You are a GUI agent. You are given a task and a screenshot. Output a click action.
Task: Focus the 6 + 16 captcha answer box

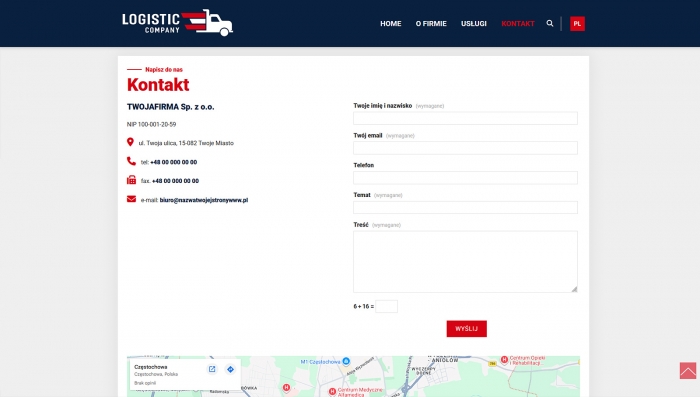pyautogui.click(x=386, y=306)
